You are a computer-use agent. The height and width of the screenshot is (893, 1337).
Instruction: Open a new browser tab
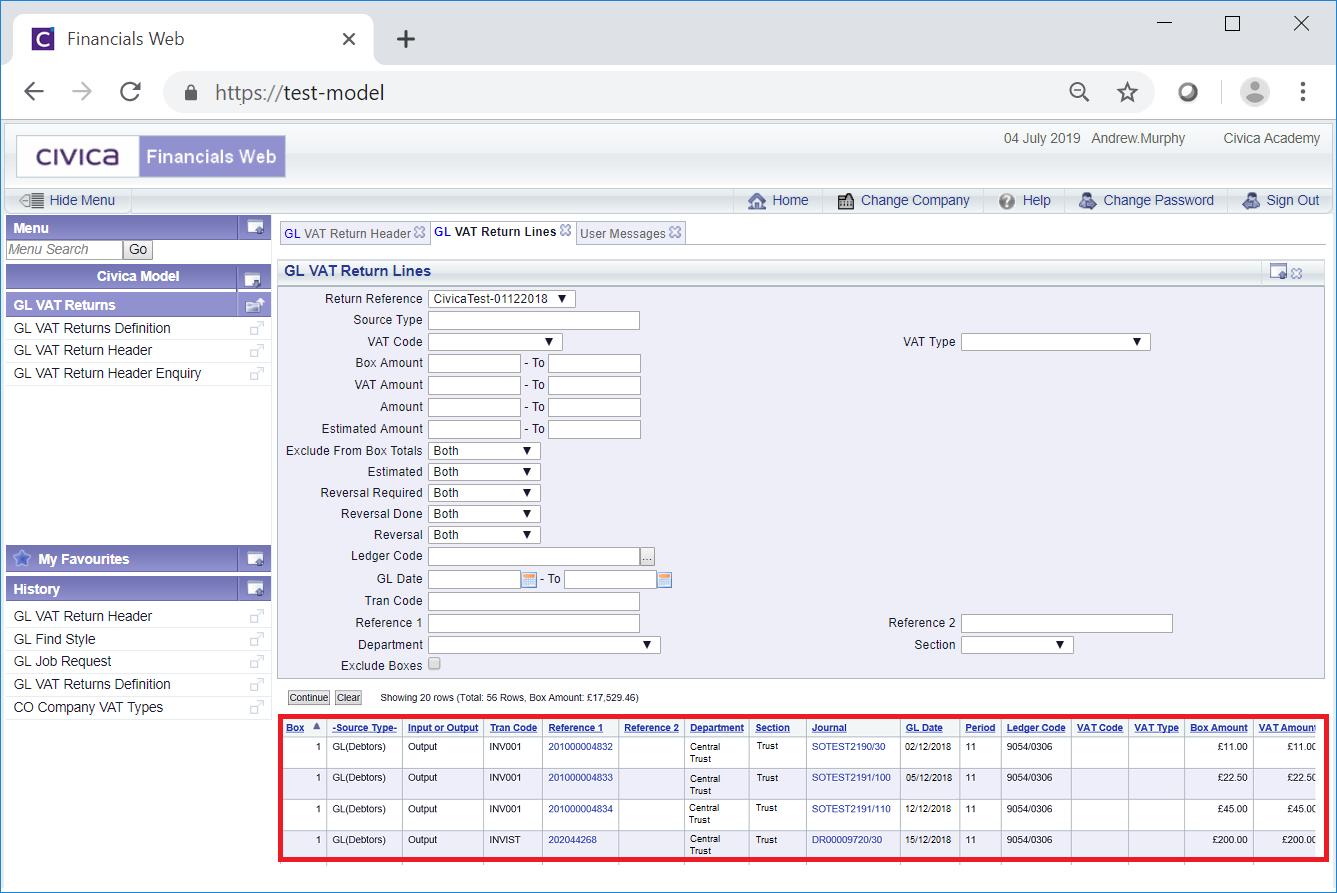(405, 39)
